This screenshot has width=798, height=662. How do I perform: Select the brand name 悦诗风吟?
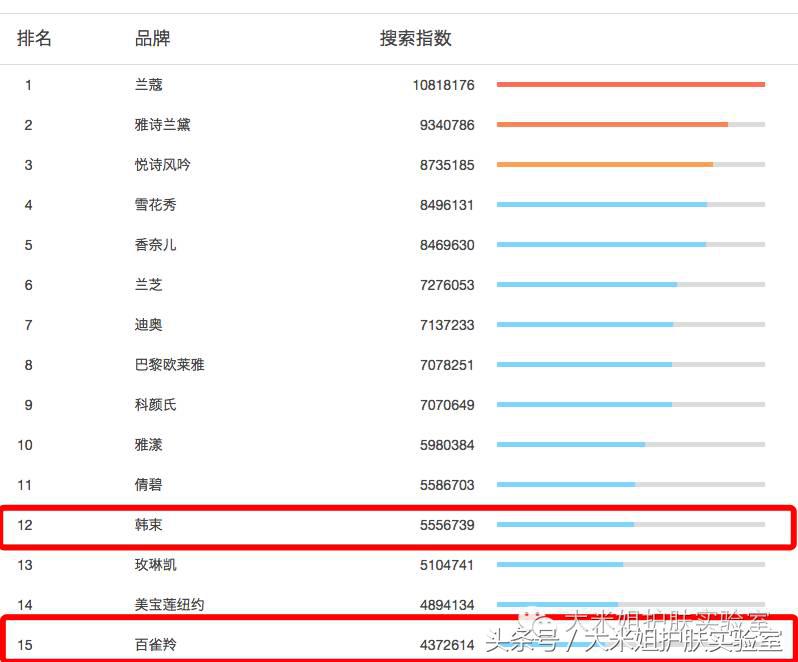(x=162, y=165)
